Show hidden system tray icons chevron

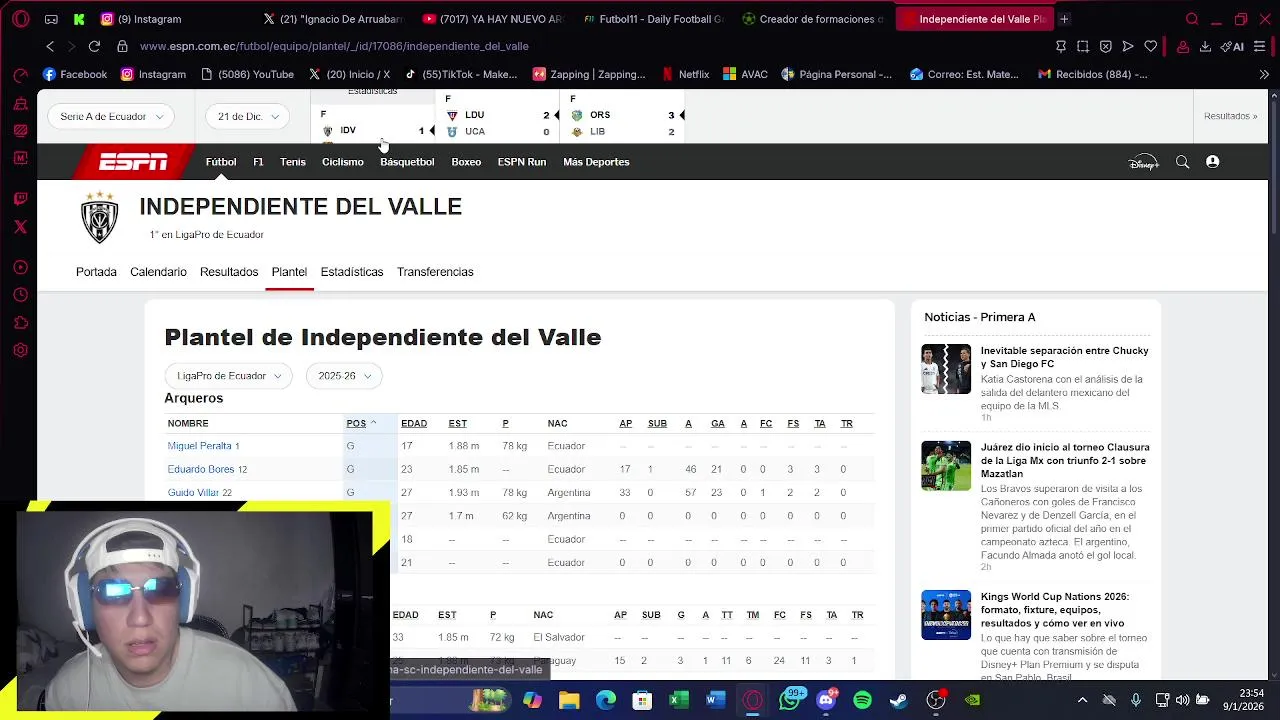click(x=1082, y=700)
